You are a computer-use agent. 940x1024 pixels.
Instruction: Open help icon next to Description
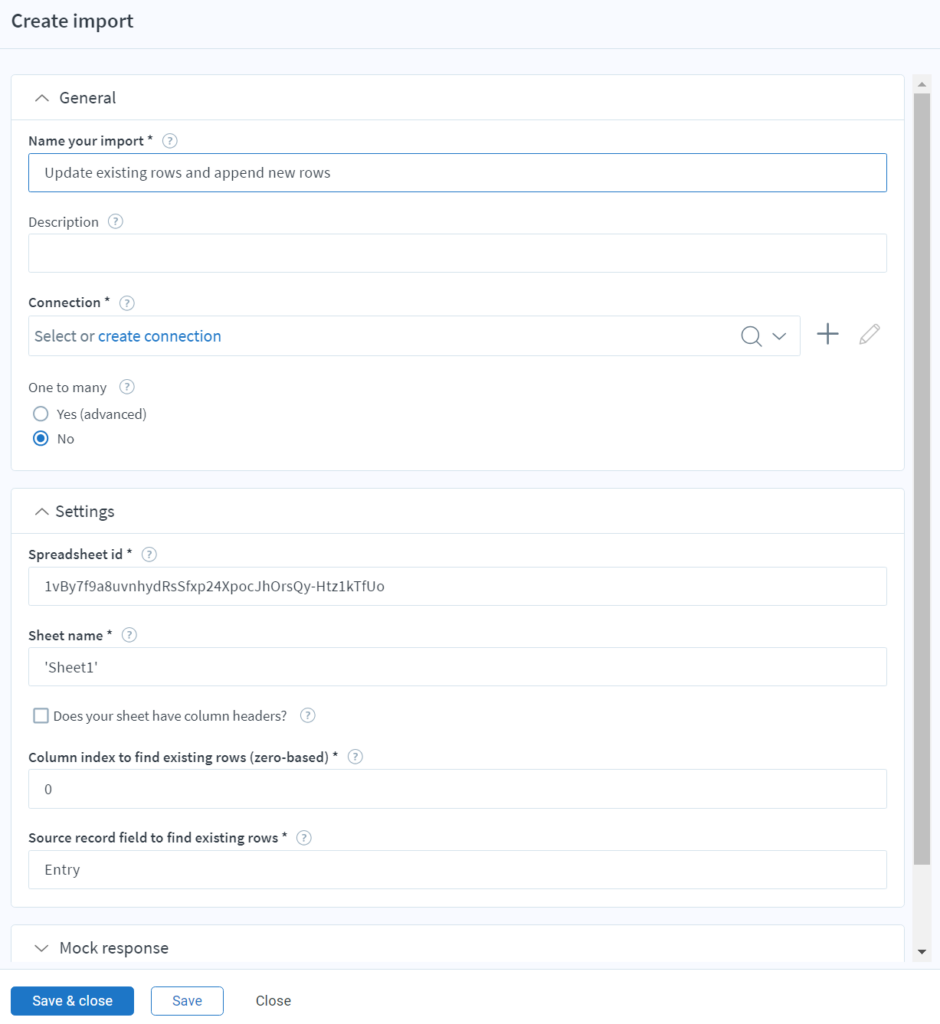[115, 221]
